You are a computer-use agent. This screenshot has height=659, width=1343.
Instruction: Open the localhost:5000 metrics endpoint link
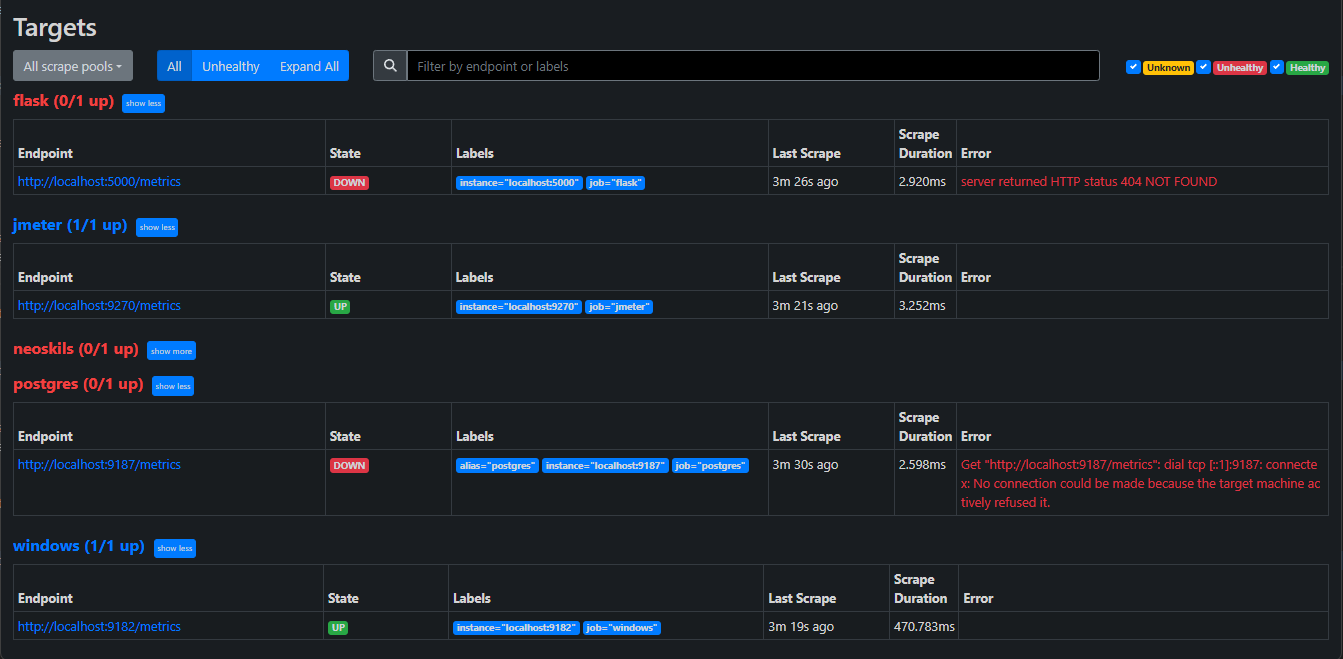point(99,182)
